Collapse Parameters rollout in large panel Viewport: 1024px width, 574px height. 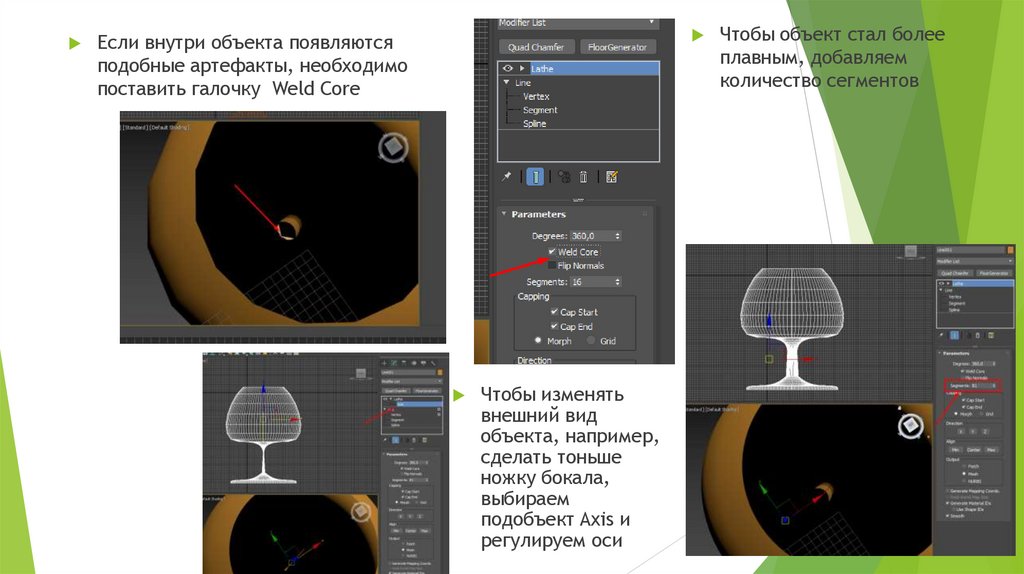click(x=504, y=214)
